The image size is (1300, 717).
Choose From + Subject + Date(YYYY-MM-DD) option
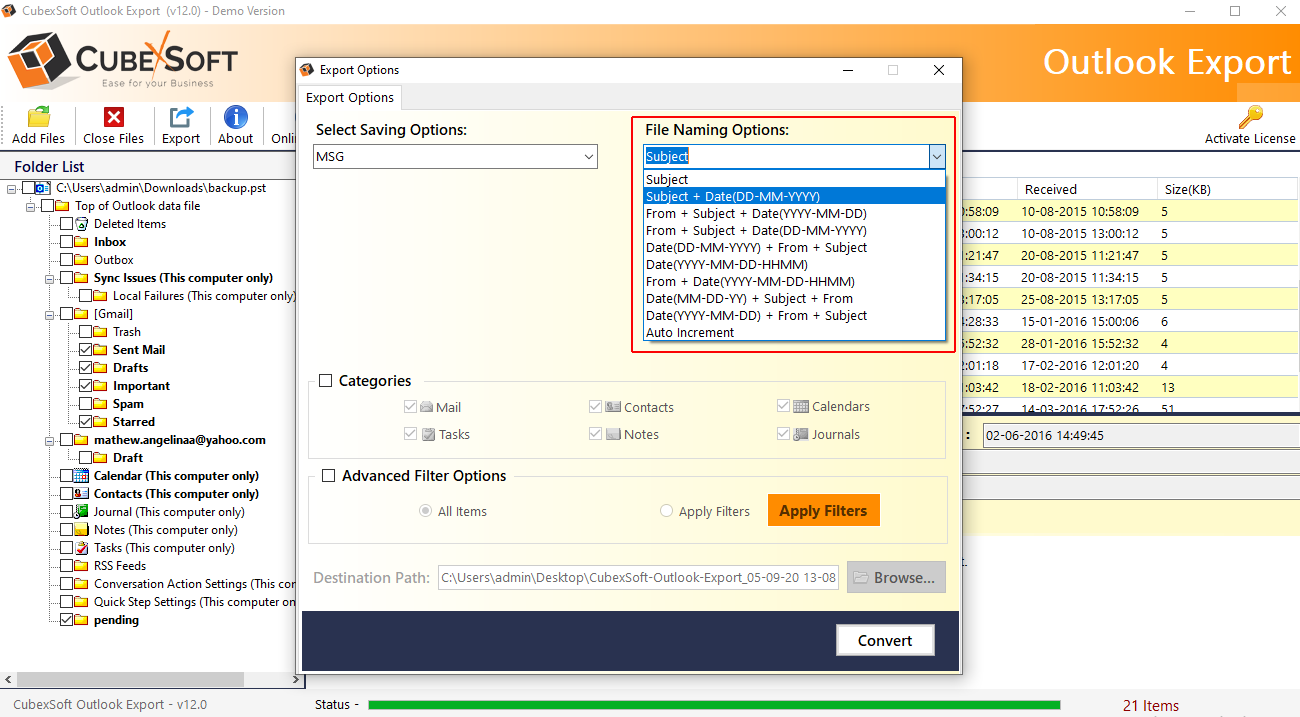[794, 213]
